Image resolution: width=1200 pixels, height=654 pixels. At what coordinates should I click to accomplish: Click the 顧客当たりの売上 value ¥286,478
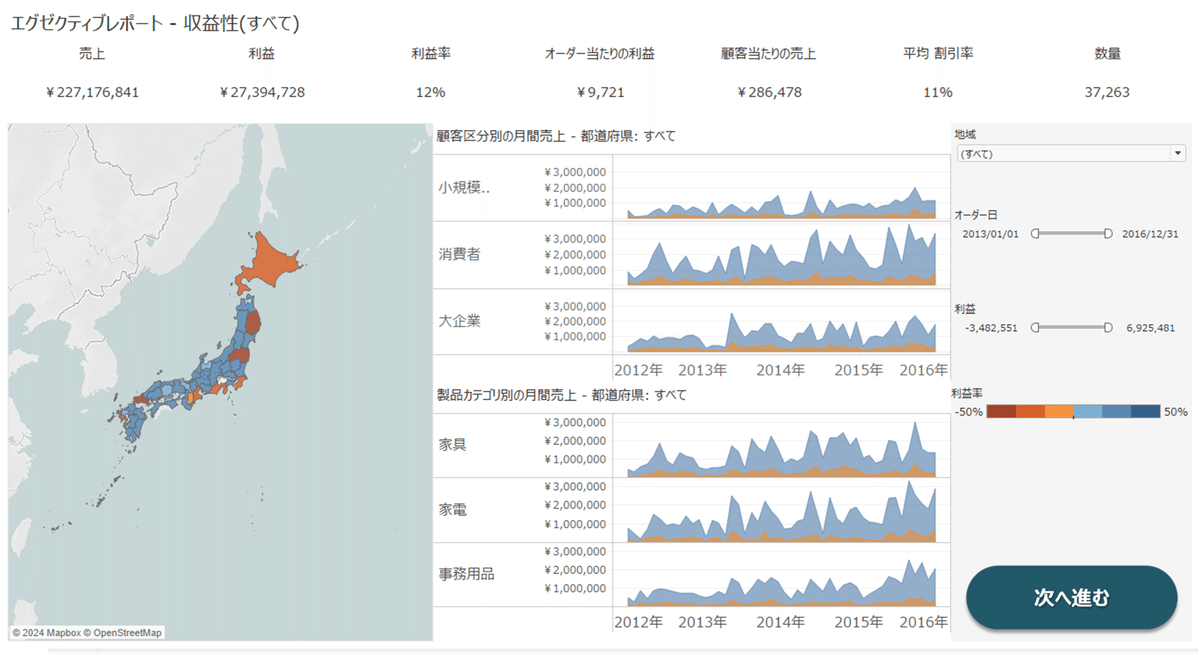[769, 92]
